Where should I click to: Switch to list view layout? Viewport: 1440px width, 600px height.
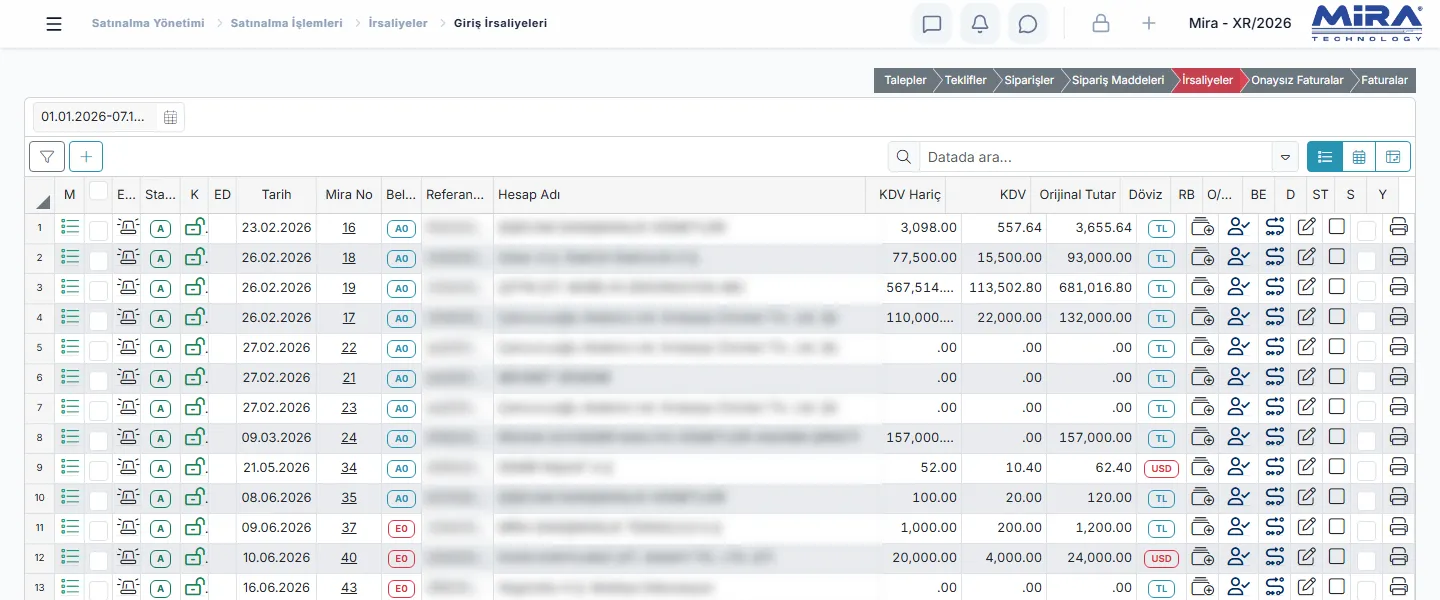(1325, 157)
